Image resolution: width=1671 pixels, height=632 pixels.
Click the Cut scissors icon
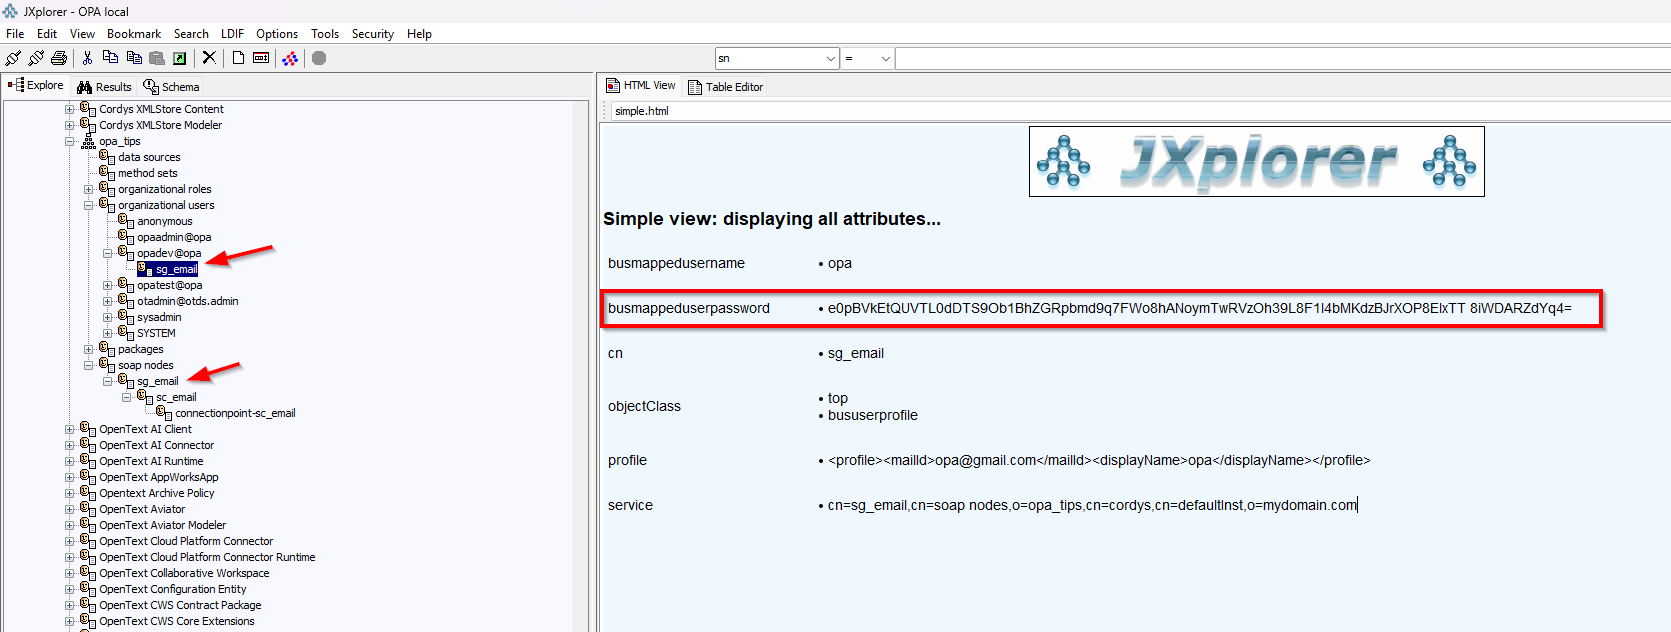coord(87,58)
